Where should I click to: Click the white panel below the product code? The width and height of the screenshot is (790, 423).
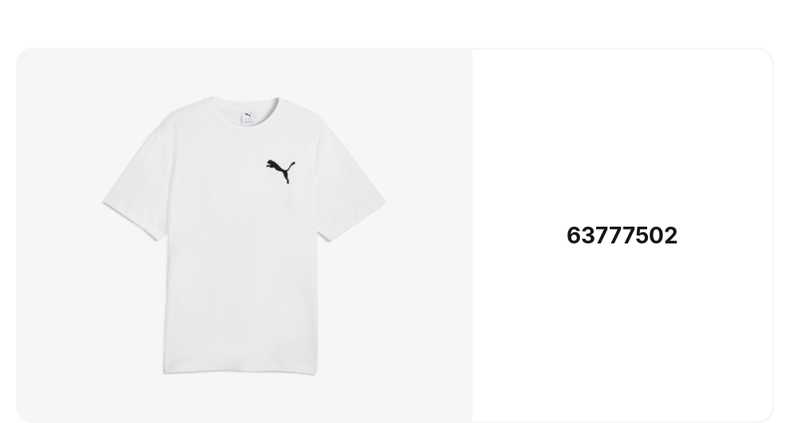(x=622, y=332)
